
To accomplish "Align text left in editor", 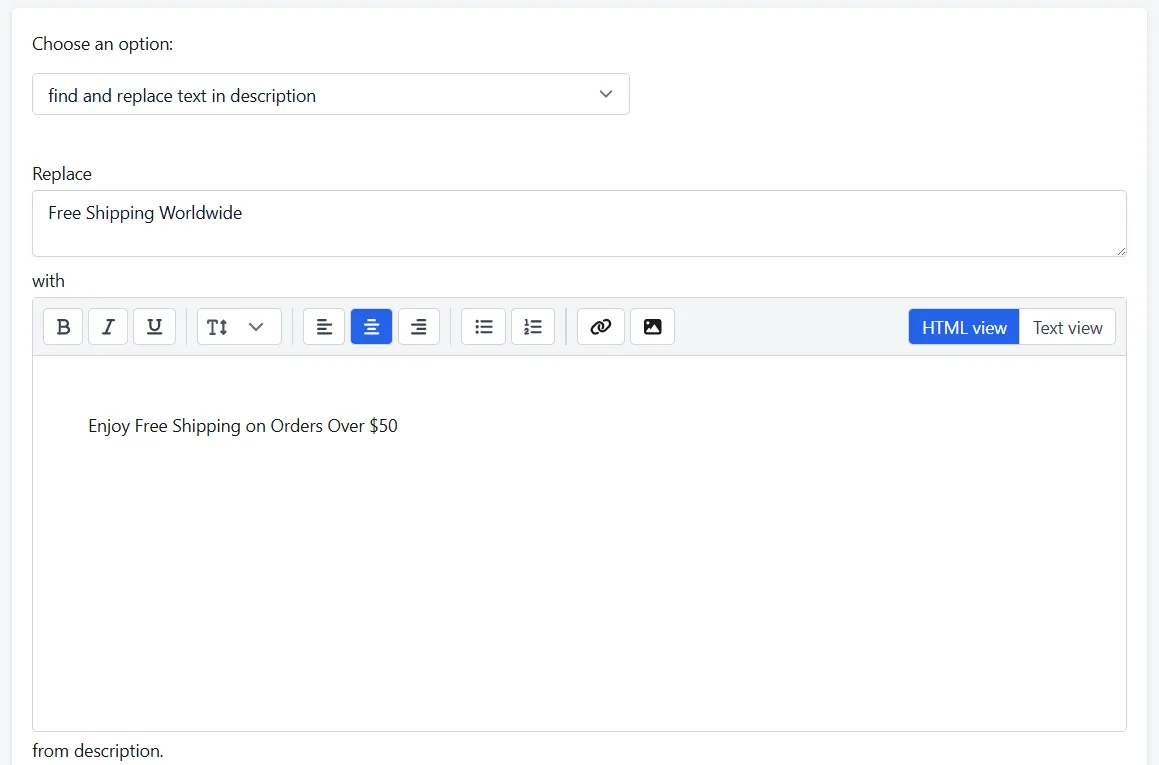I will (x=324, y=327).
